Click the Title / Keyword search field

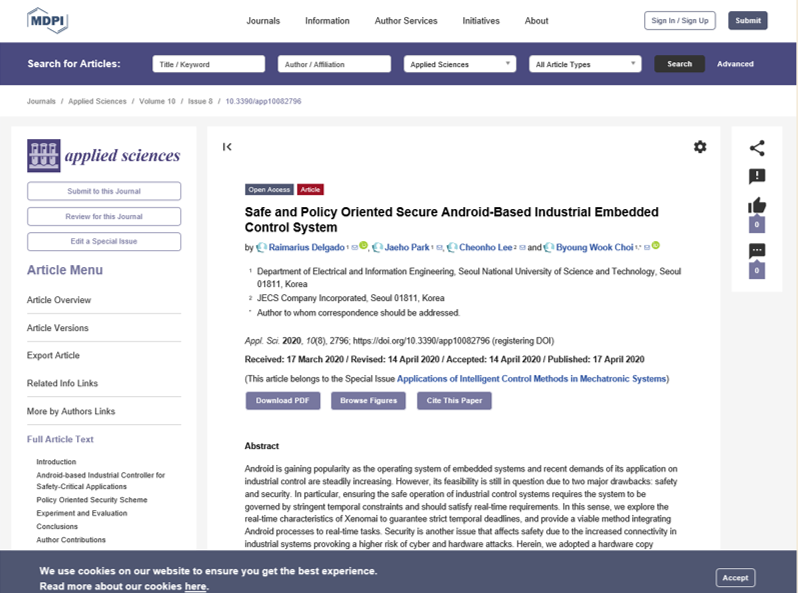209,64
